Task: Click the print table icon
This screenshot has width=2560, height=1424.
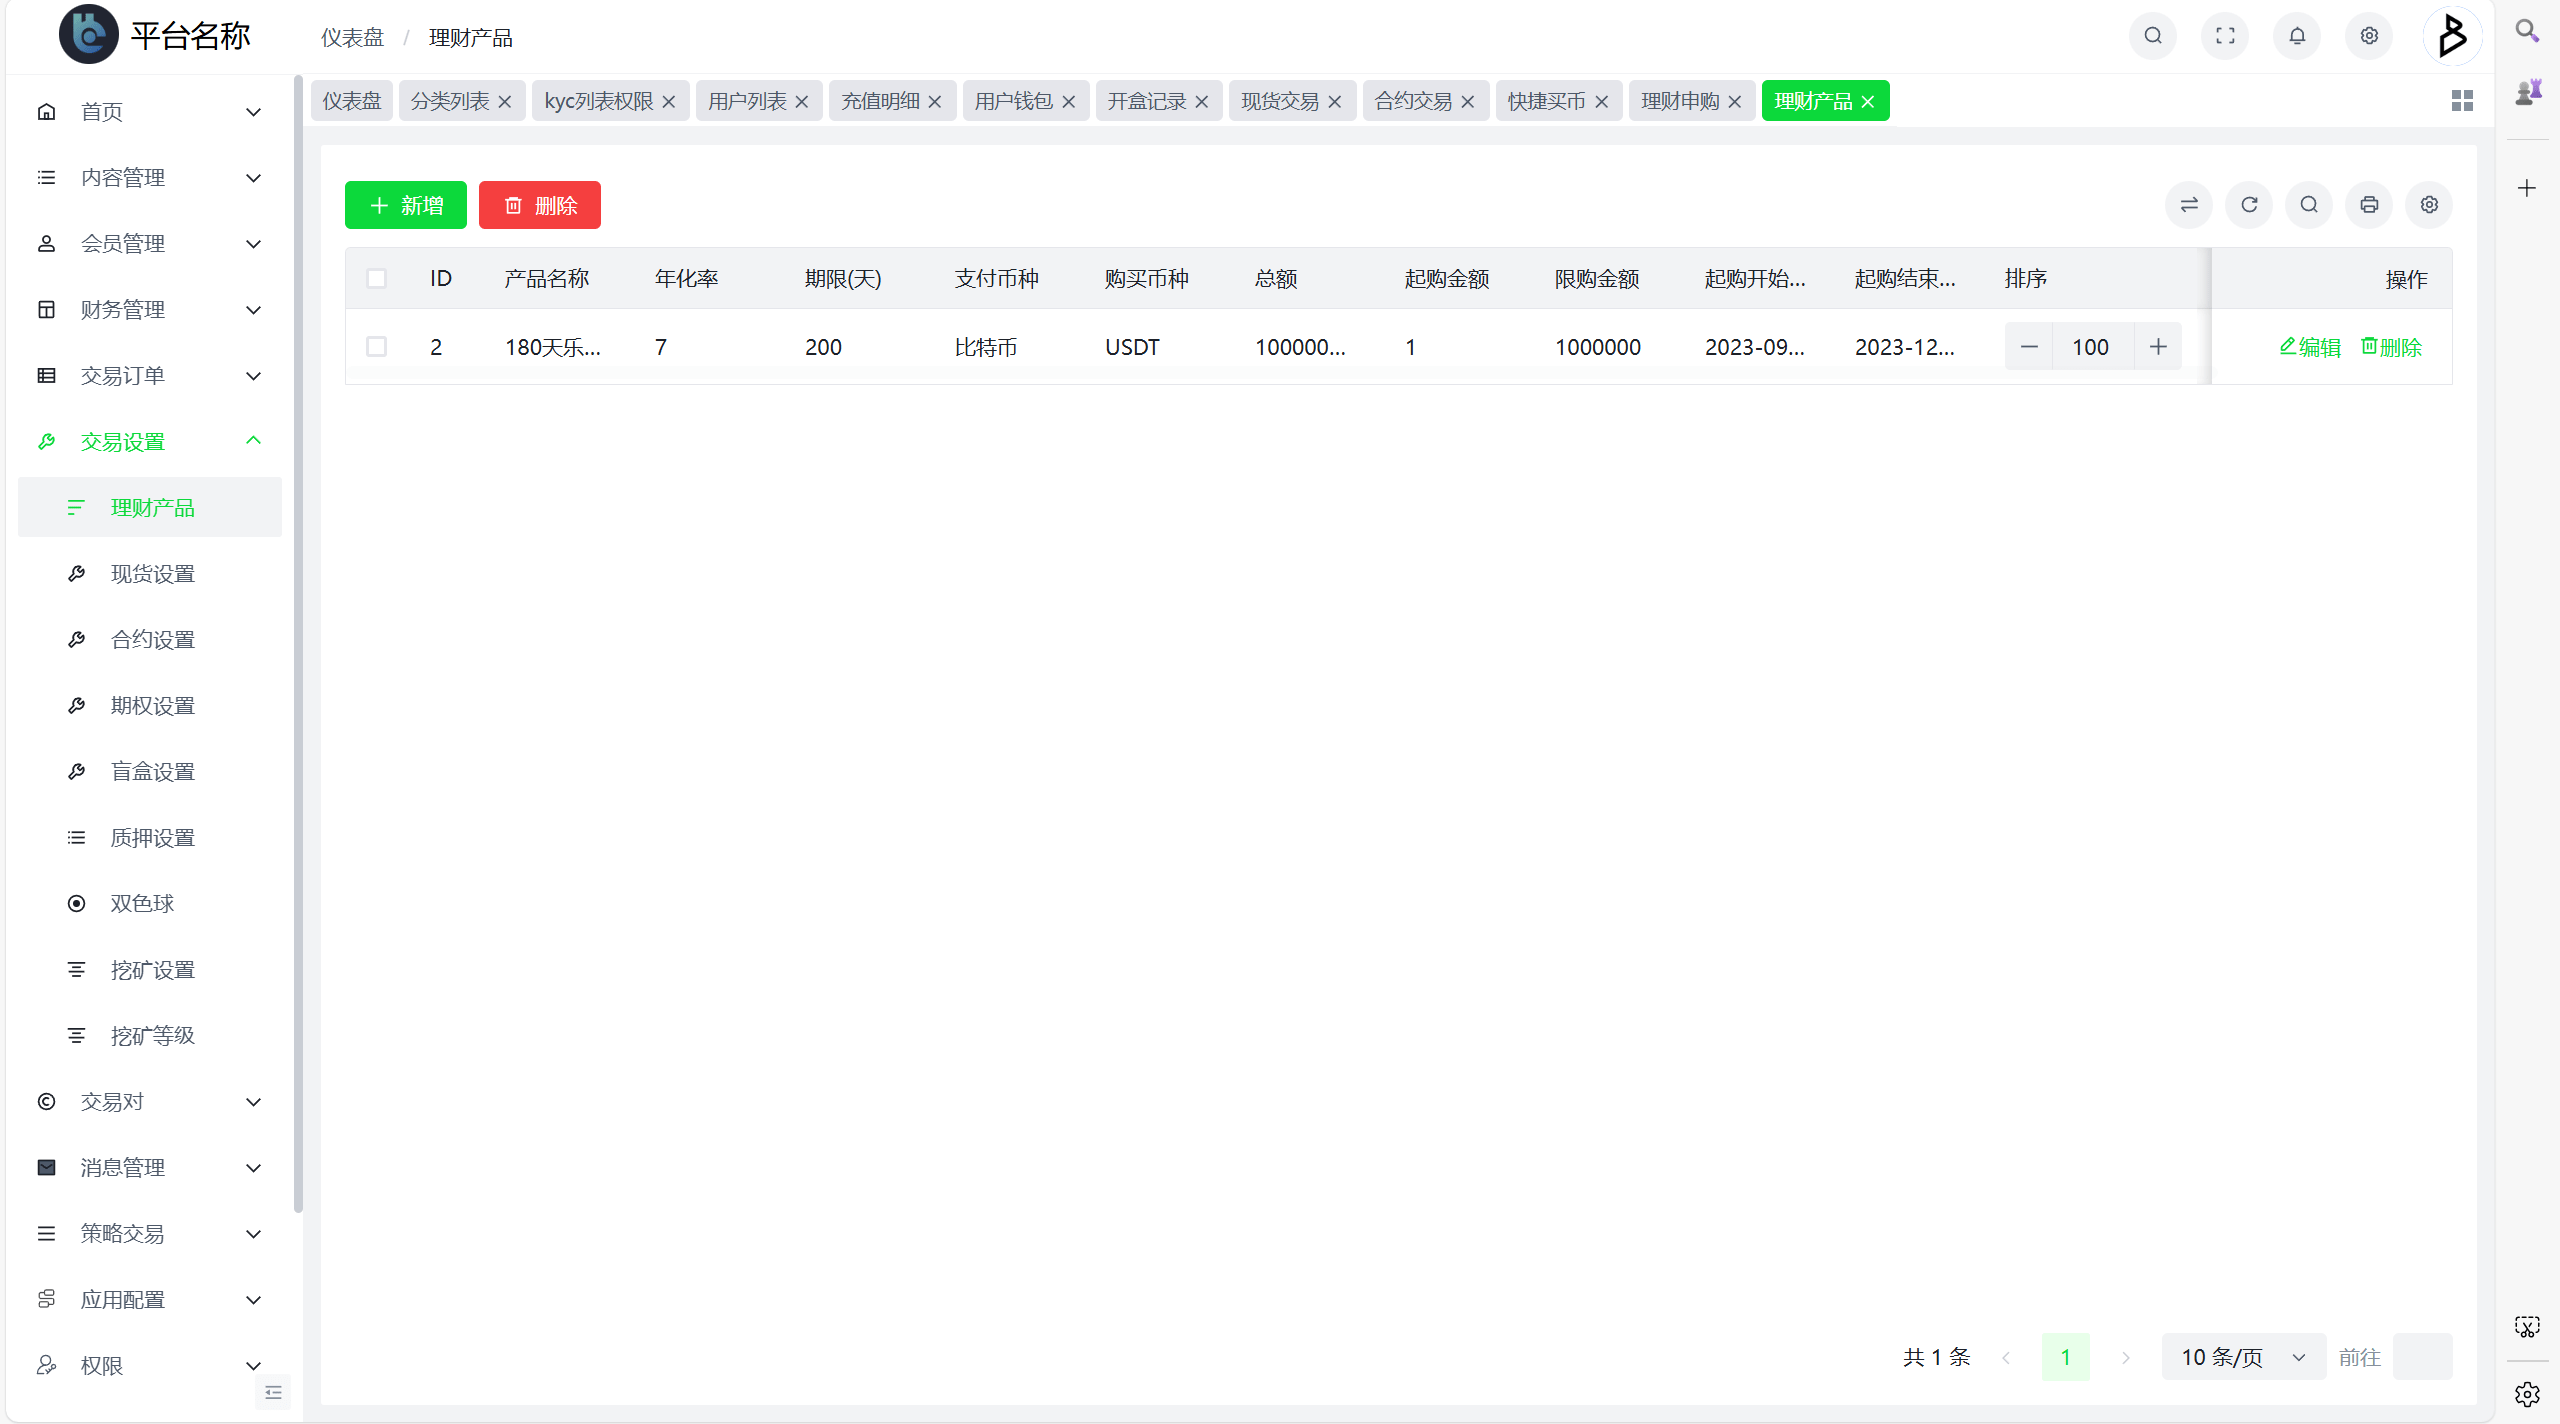Action: (x=2369, y=205)
